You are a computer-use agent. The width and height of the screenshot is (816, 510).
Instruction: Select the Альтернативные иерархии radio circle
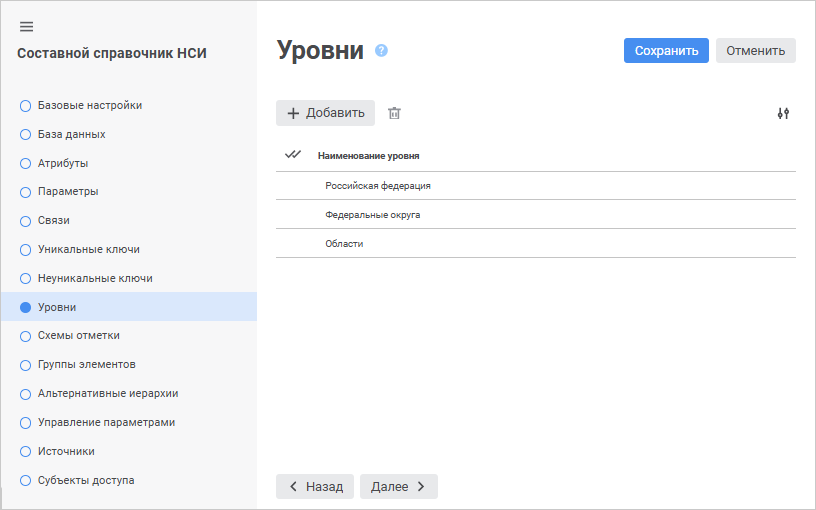(26, 394)
